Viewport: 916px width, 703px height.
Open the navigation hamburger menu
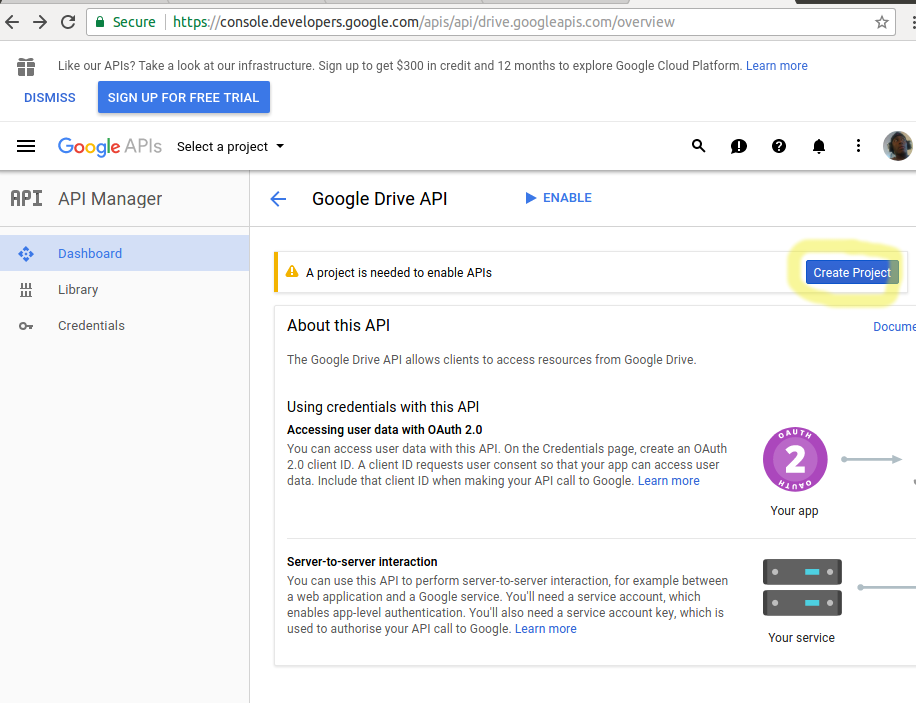pos(26,146)
